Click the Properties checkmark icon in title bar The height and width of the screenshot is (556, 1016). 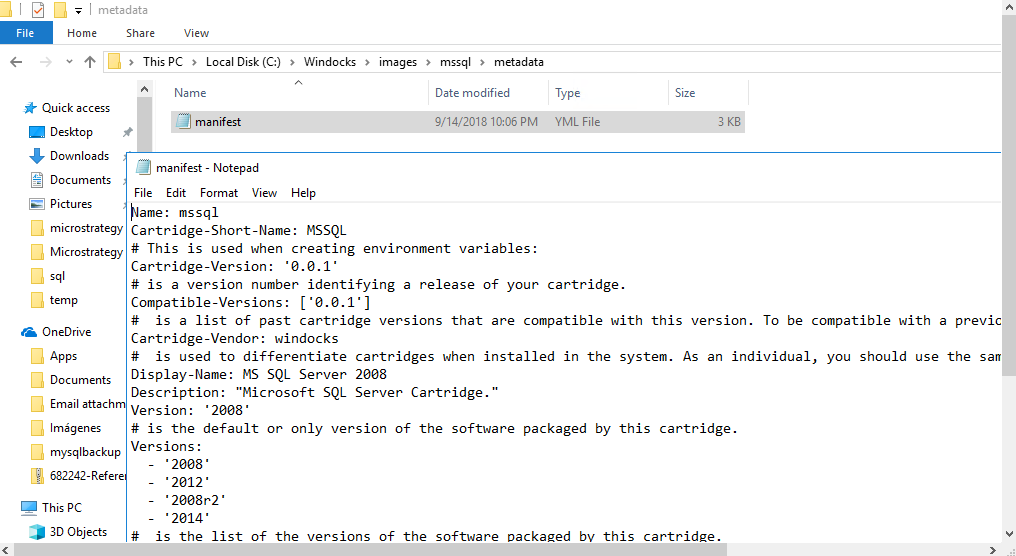click(x=38, y=10)
